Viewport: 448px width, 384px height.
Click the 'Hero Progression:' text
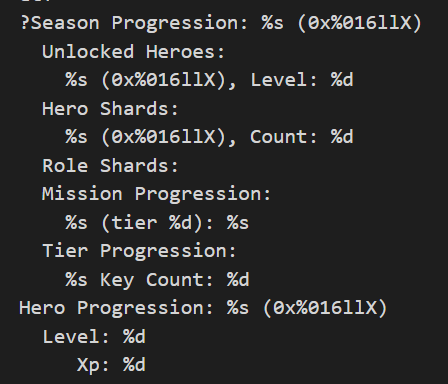coord(116,308)
